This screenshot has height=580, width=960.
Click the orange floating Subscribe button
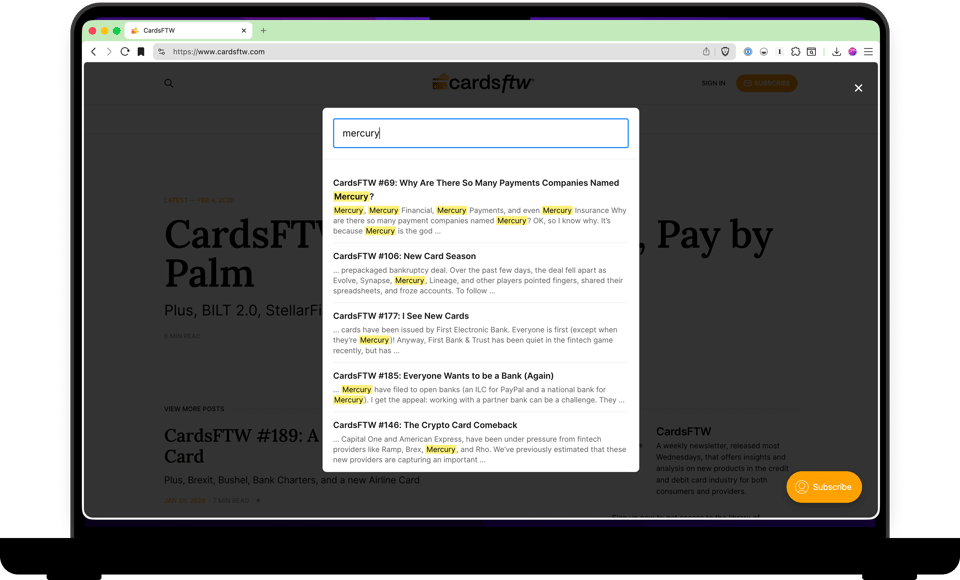824,487
